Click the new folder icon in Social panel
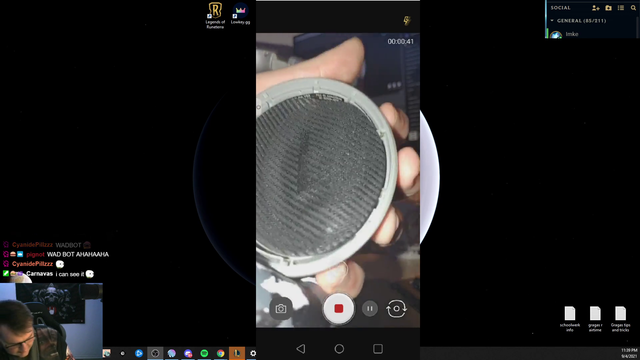 coord(608,8)
